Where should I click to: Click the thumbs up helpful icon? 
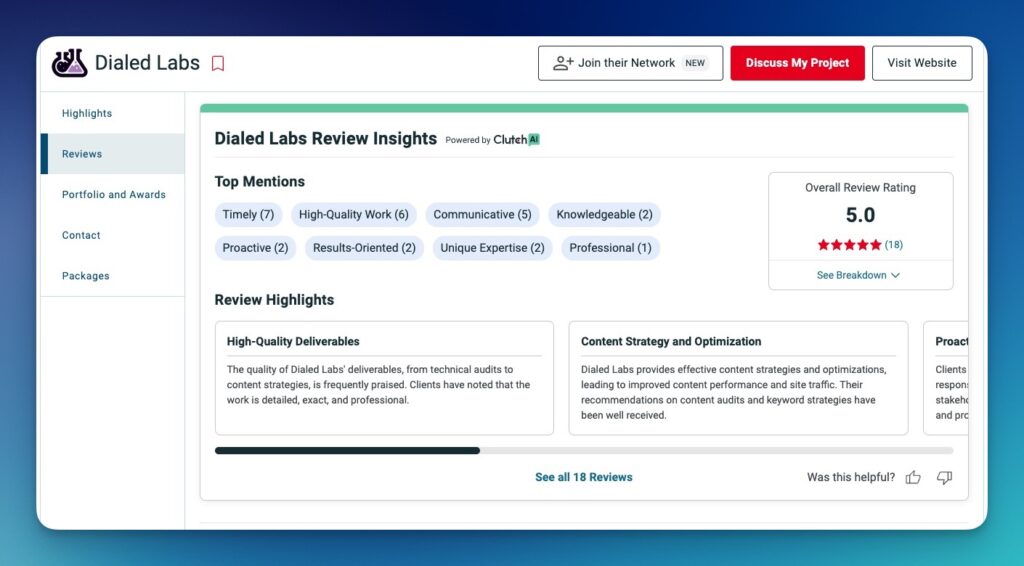click(x=913, y=477)
